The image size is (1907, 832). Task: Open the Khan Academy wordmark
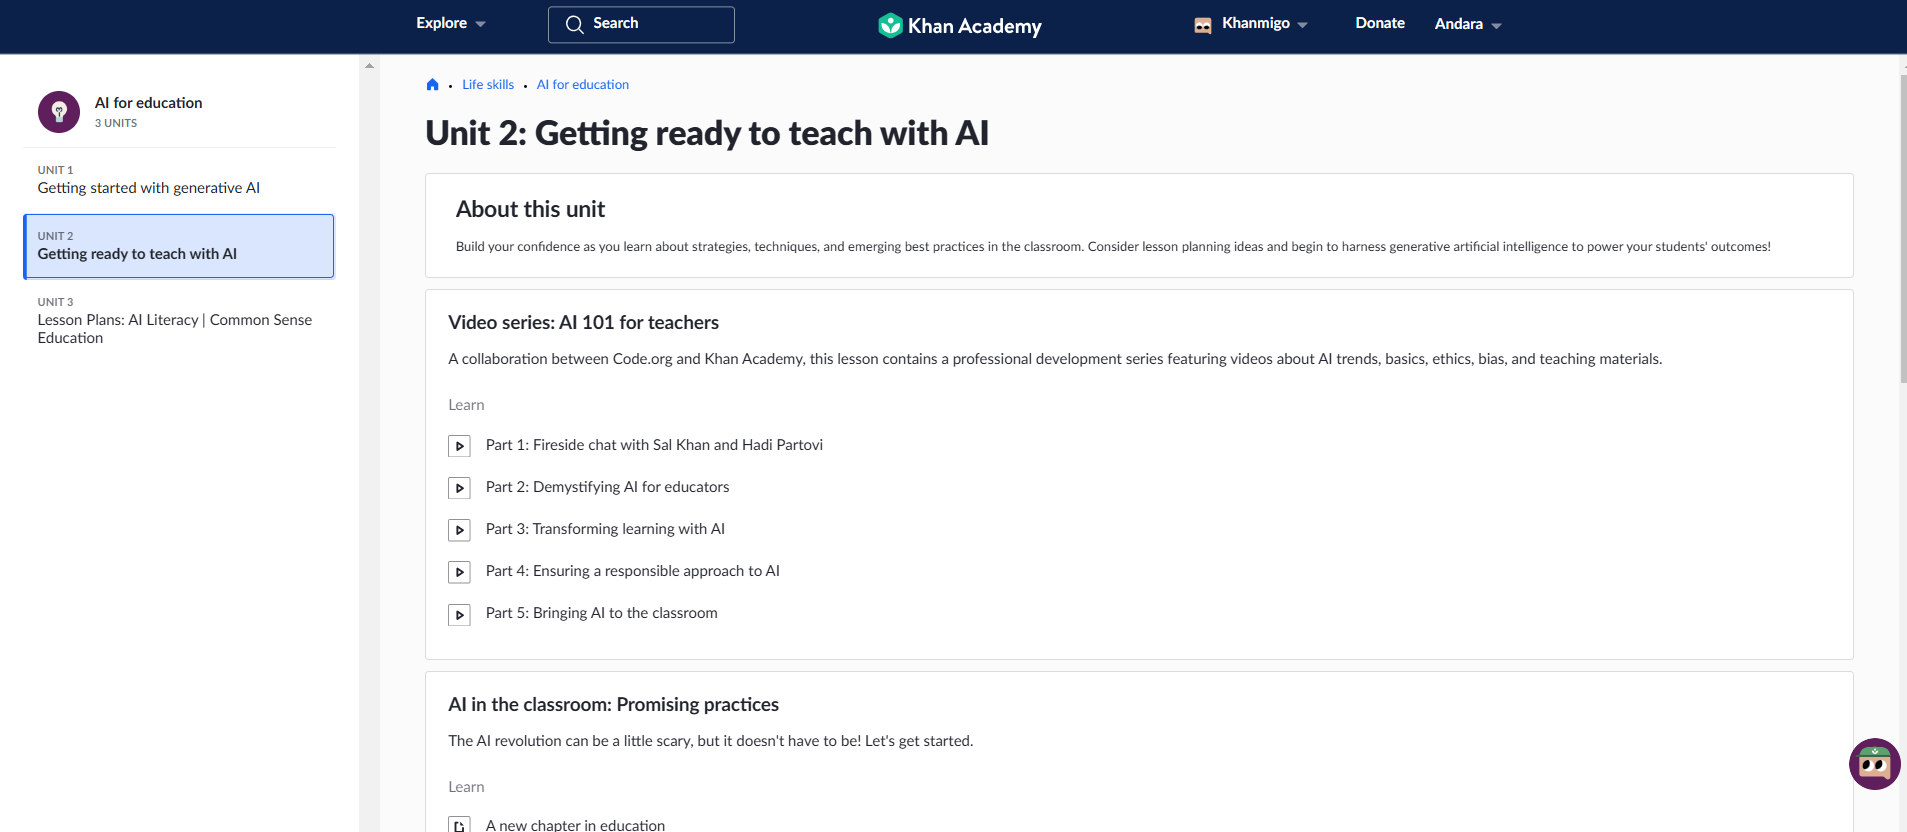pyautogui.click(x=975, y=26)
